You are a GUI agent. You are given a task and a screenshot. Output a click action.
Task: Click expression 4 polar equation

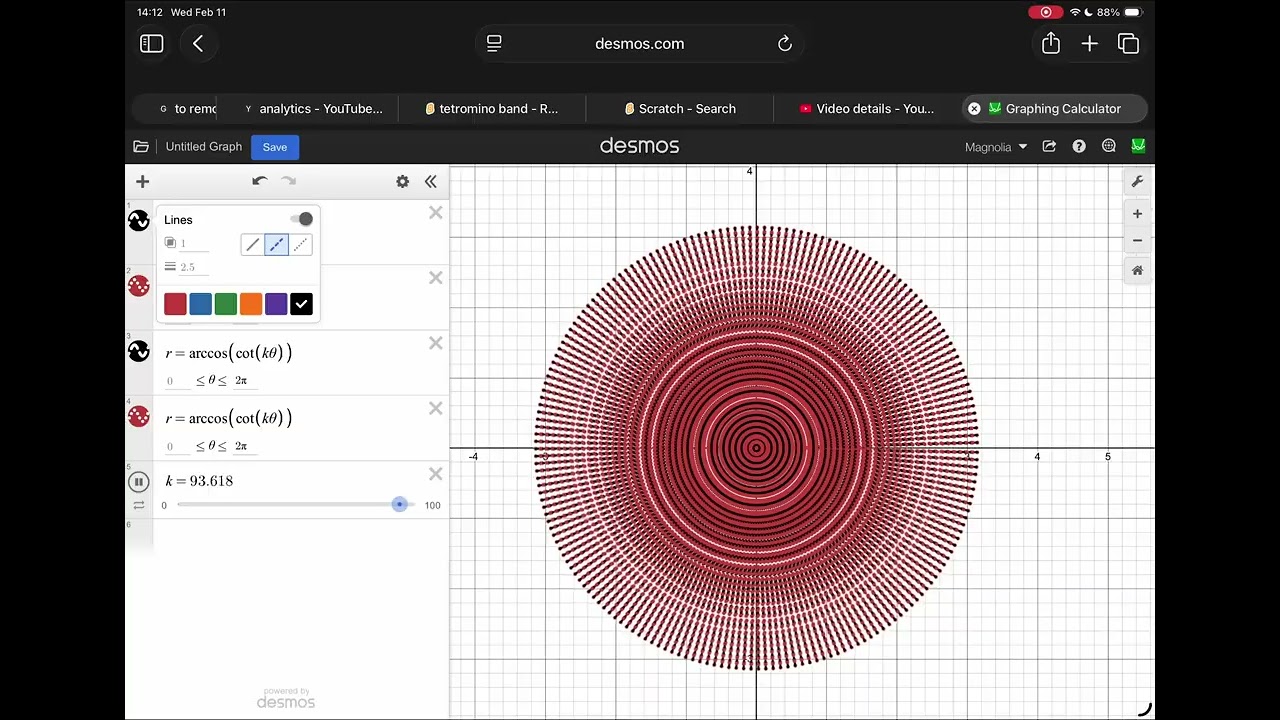click(x=229, y=418)
